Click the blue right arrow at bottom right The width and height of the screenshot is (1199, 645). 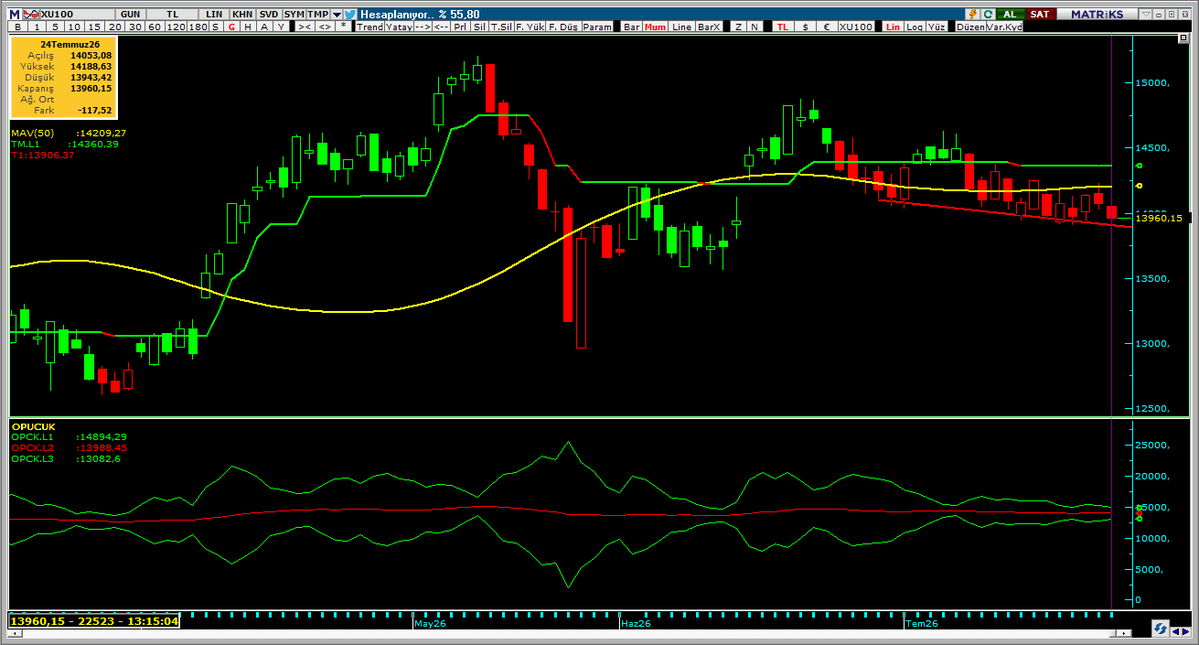click(1185, 631)
